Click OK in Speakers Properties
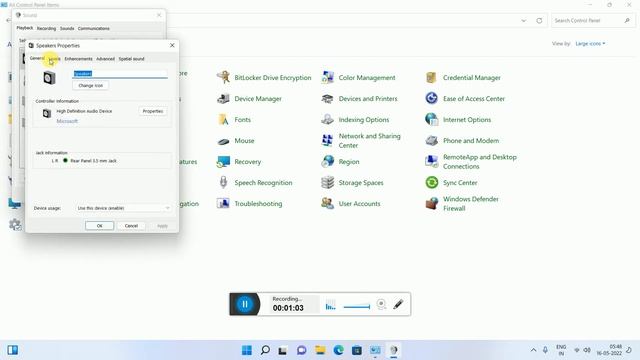 [x=100, y=226]
